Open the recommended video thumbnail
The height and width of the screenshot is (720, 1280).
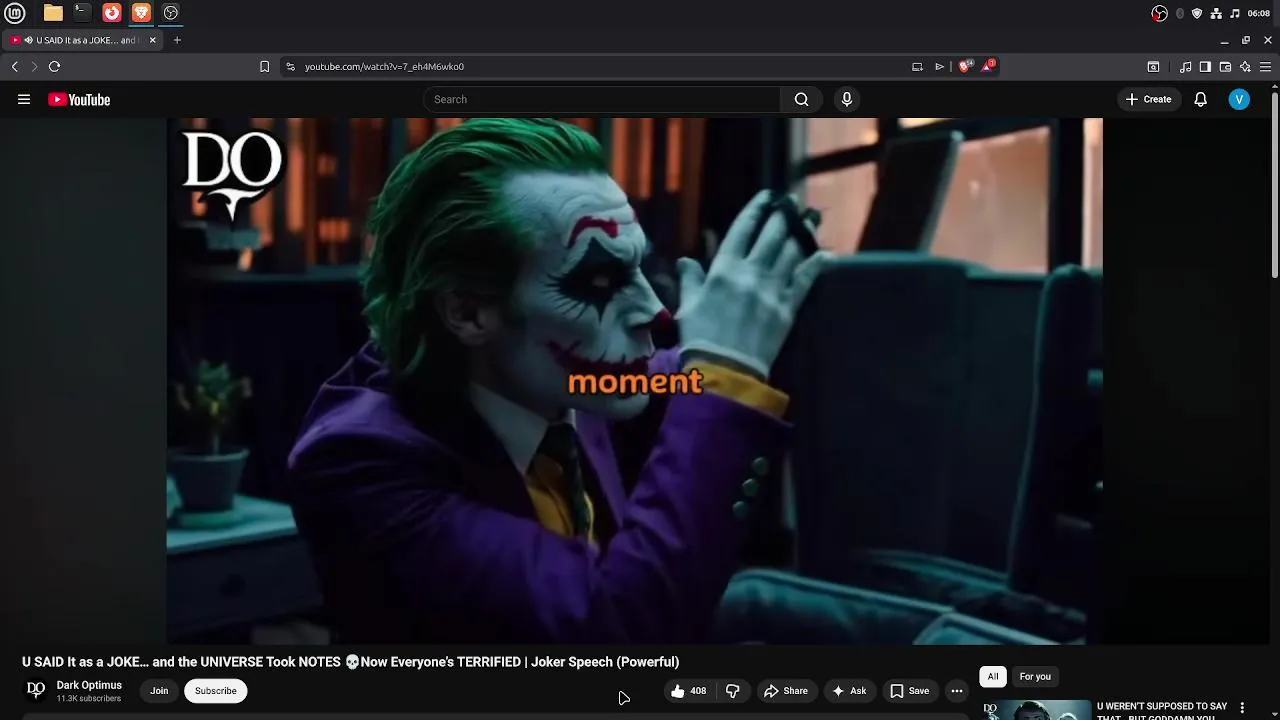pyautogui.click(x=1036, y=710)
